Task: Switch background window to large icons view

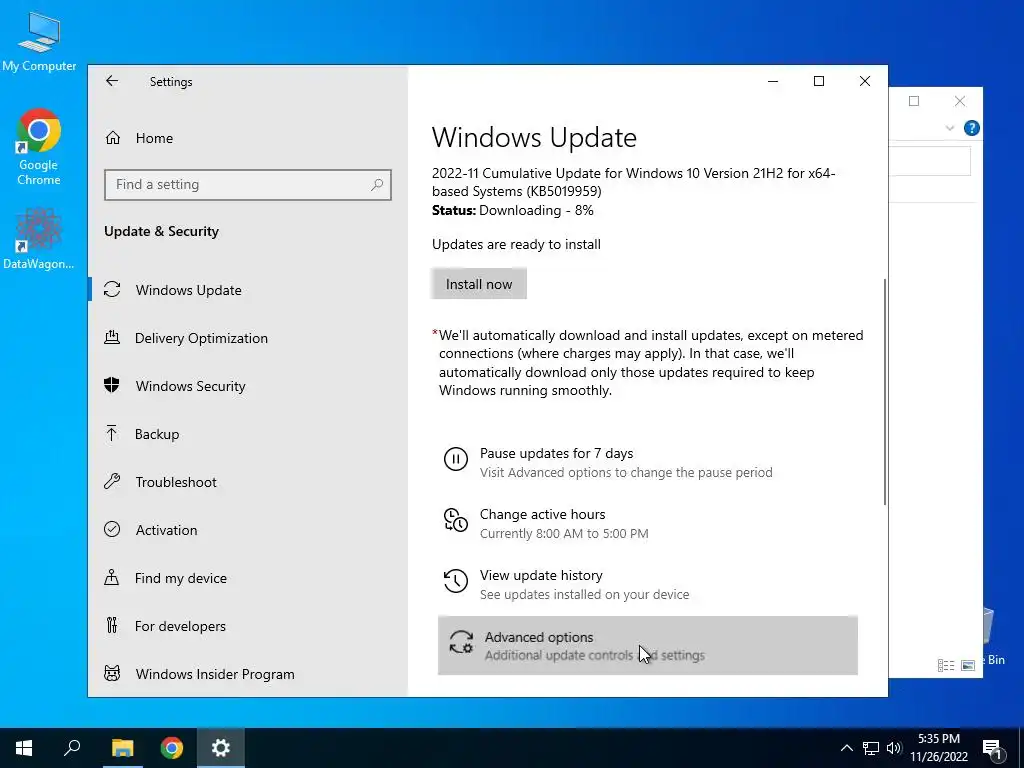Action: click(968, 665)
